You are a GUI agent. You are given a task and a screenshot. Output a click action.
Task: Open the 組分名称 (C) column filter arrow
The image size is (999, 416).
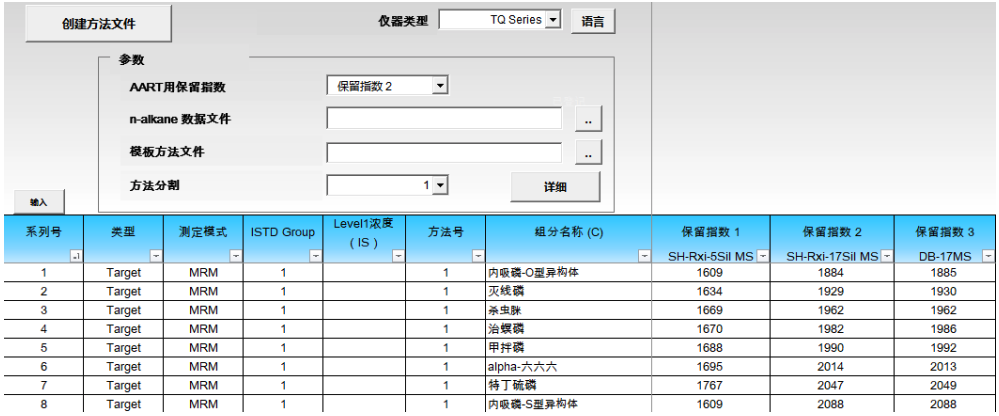click(x=643, y=257)
